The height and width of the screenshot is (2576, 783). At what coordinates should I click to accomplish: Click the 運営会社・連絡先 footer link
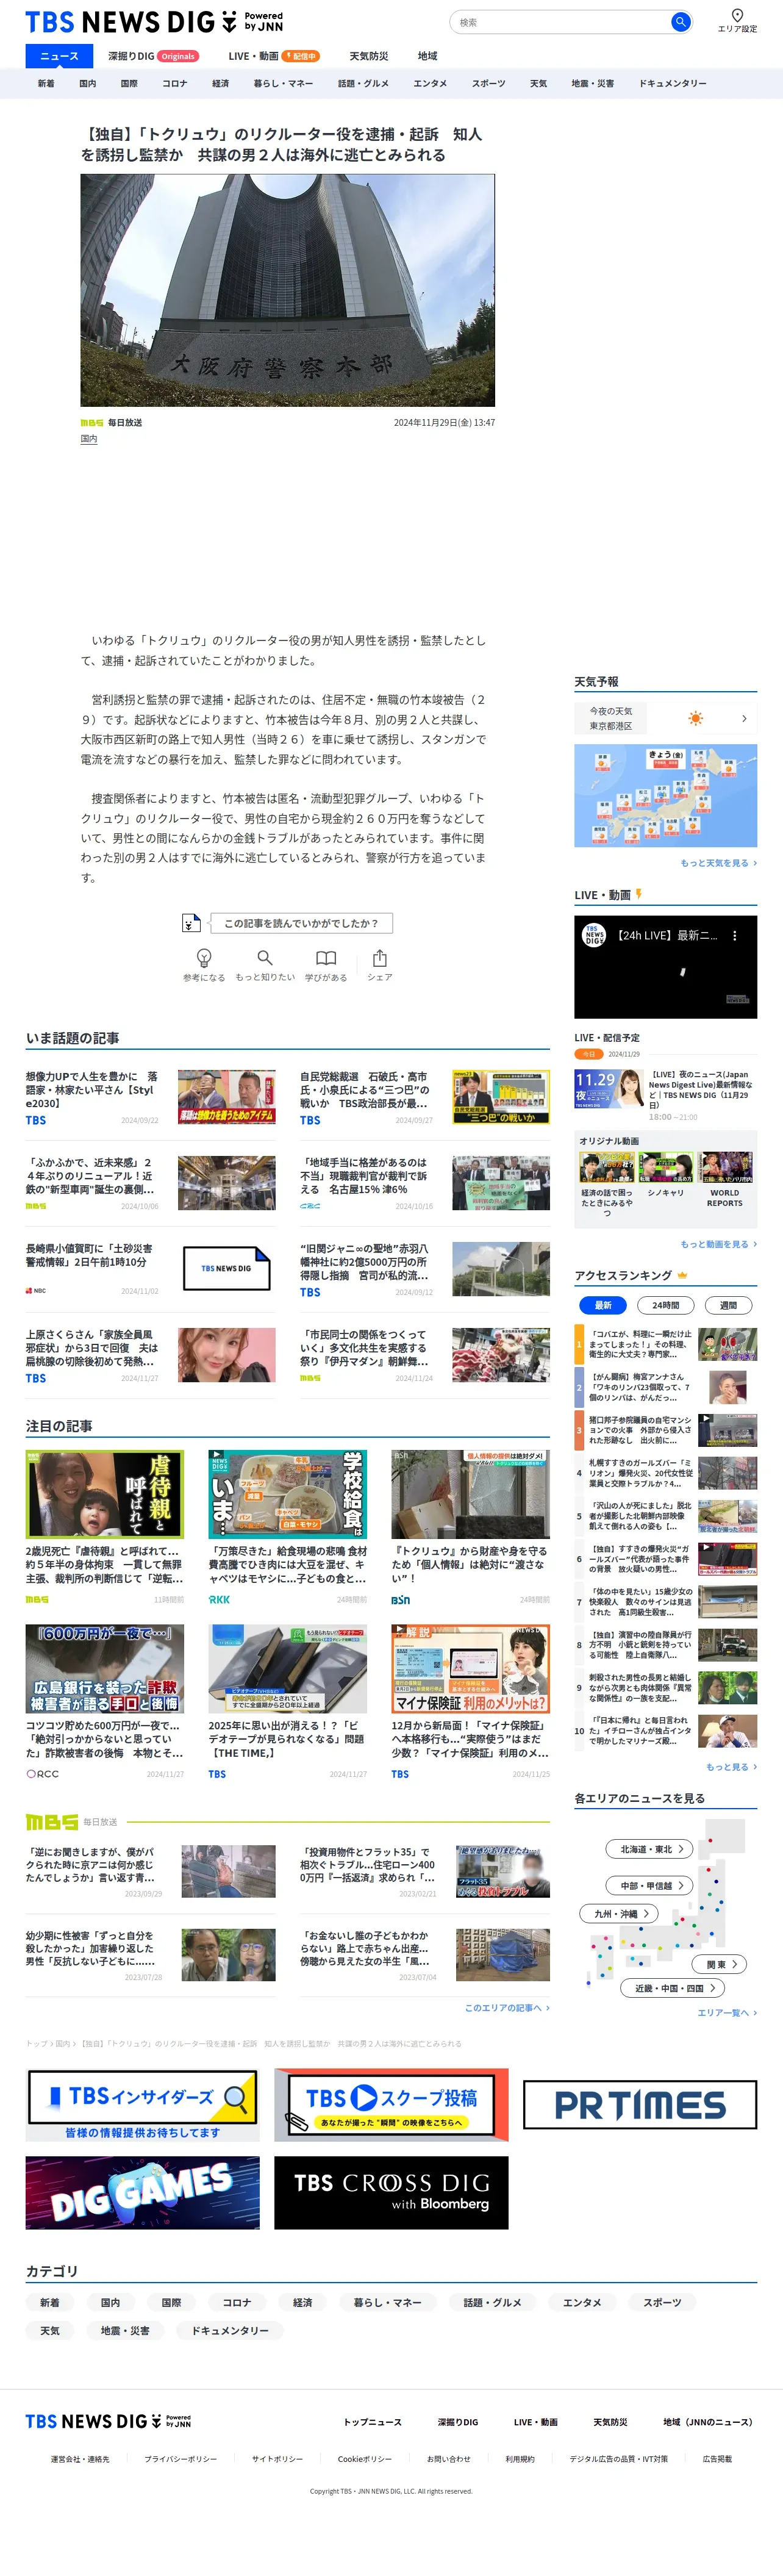80,2458
